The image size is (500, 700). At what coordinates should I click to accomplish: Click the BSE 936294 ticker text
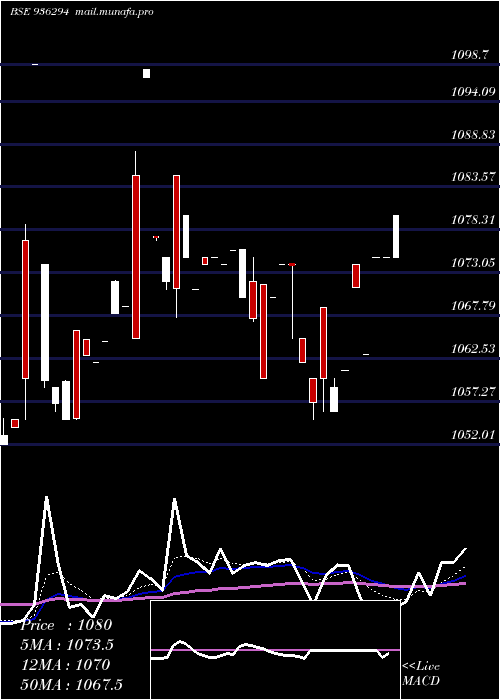39,12
